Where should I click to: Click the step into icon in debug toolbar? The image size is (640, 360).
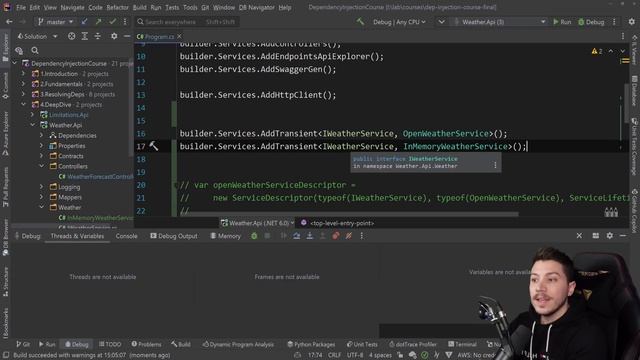pyautogui.click(x=310, y=236)
